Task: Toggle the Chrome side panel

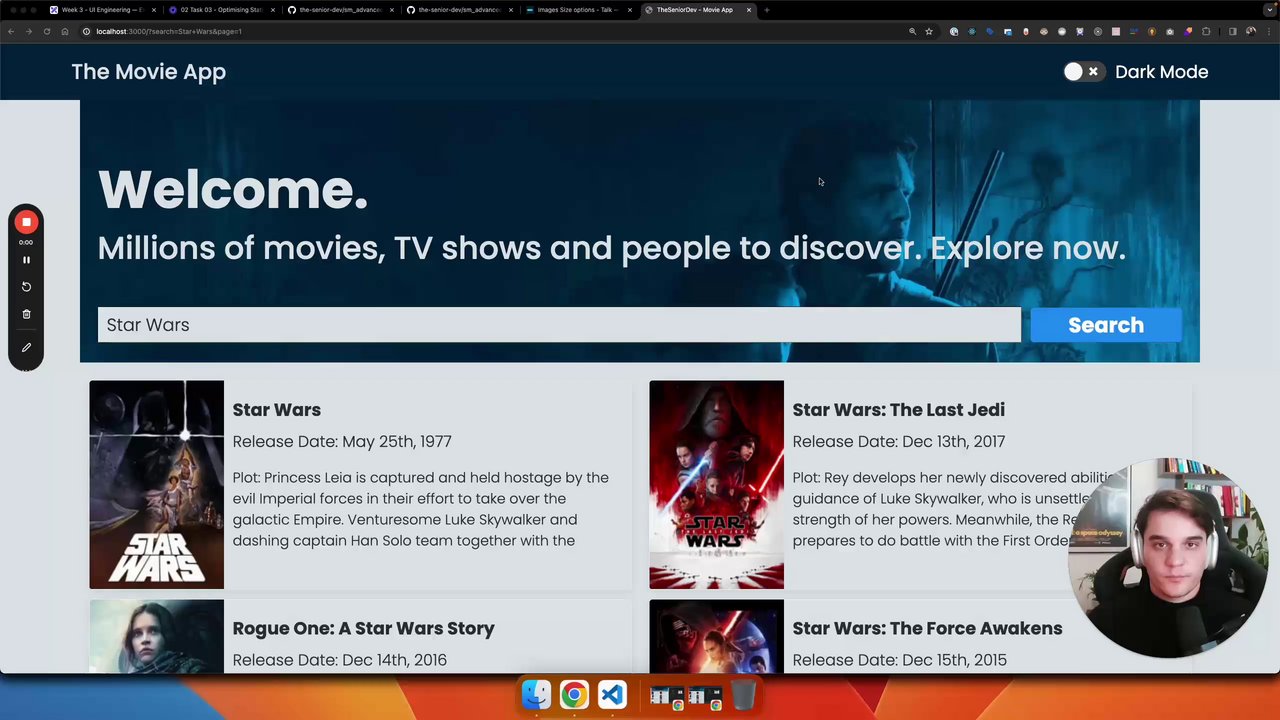Action: tap(1233, 31)
